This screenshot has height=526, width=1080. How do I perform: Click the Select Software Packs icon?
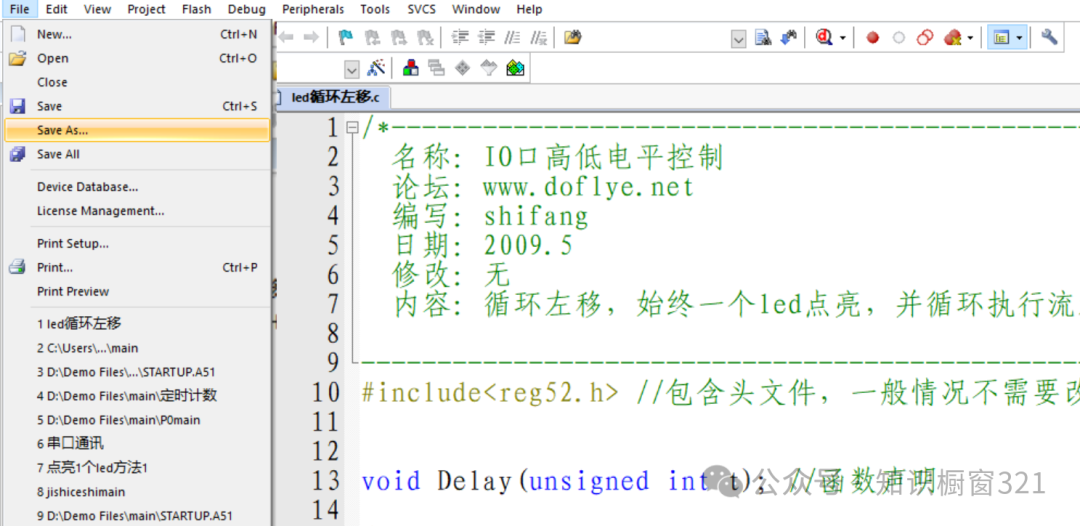[488, 68]
